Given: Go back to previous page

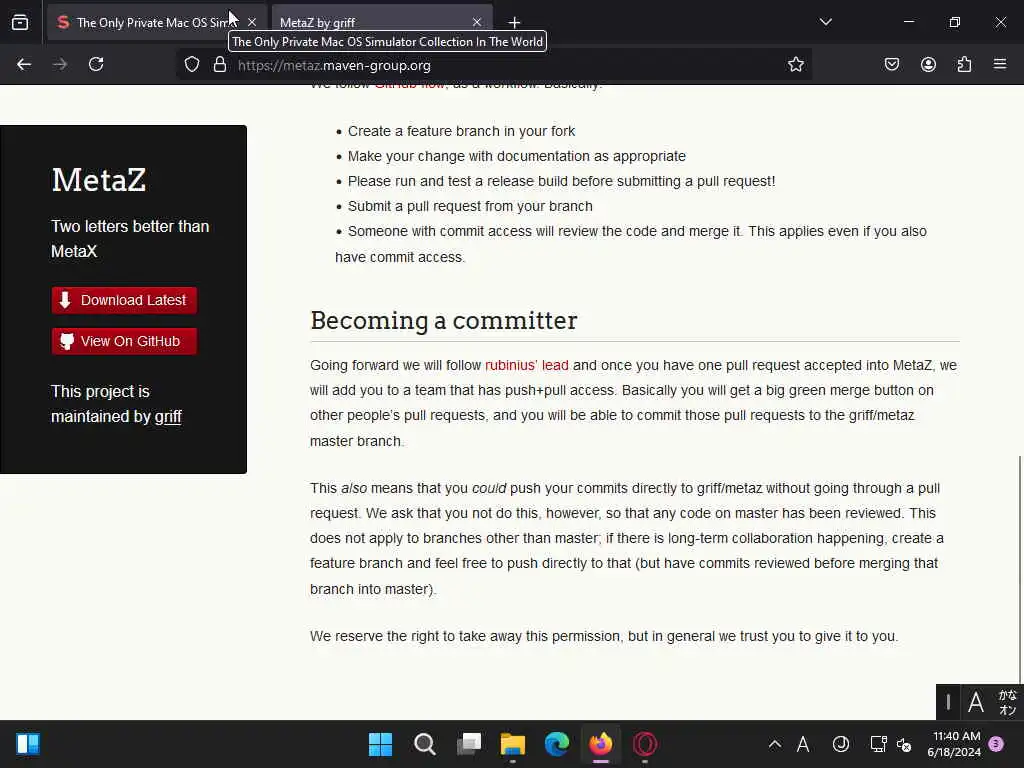Looking at the screenshot, I should [24, 65].
